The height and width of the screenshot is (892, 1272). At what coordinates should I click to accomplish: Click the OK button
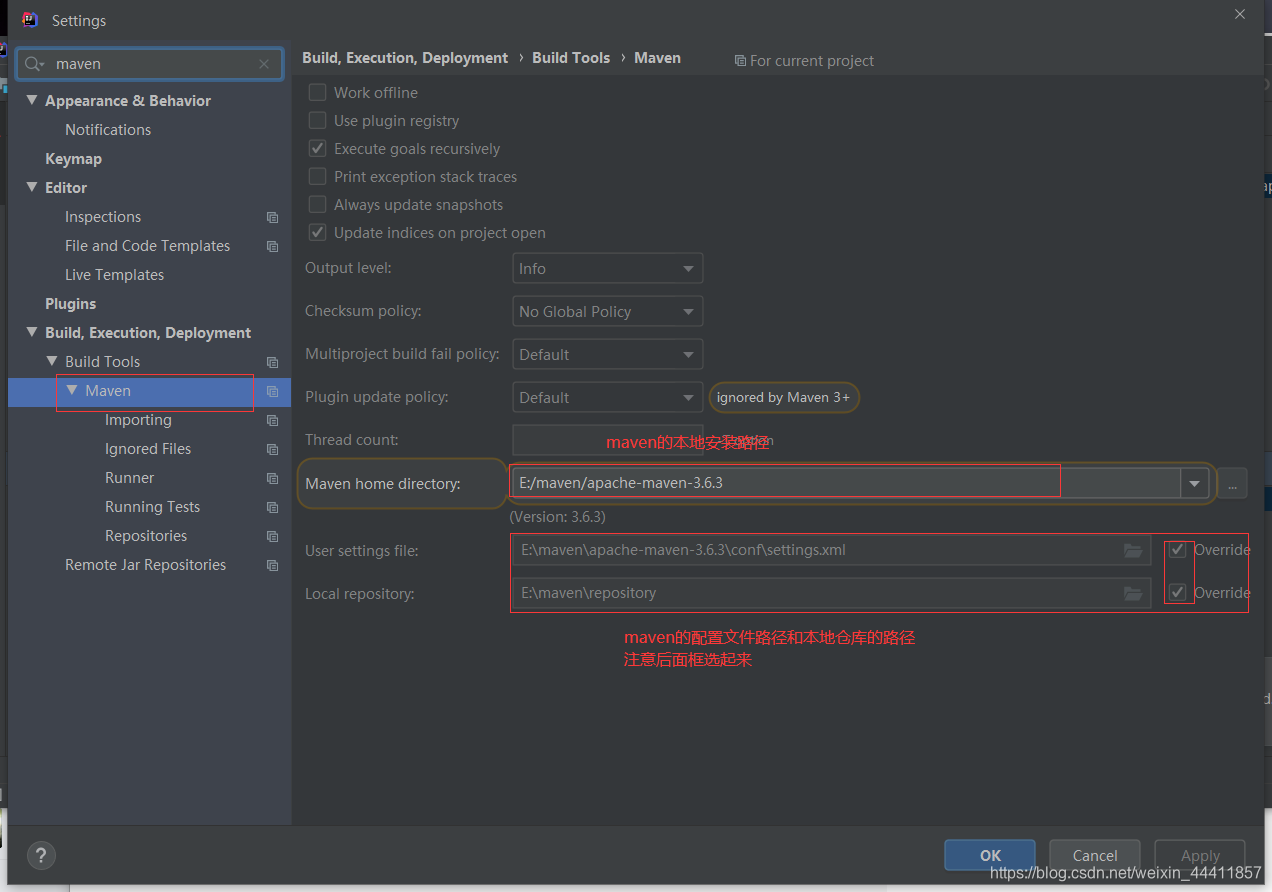990,855
